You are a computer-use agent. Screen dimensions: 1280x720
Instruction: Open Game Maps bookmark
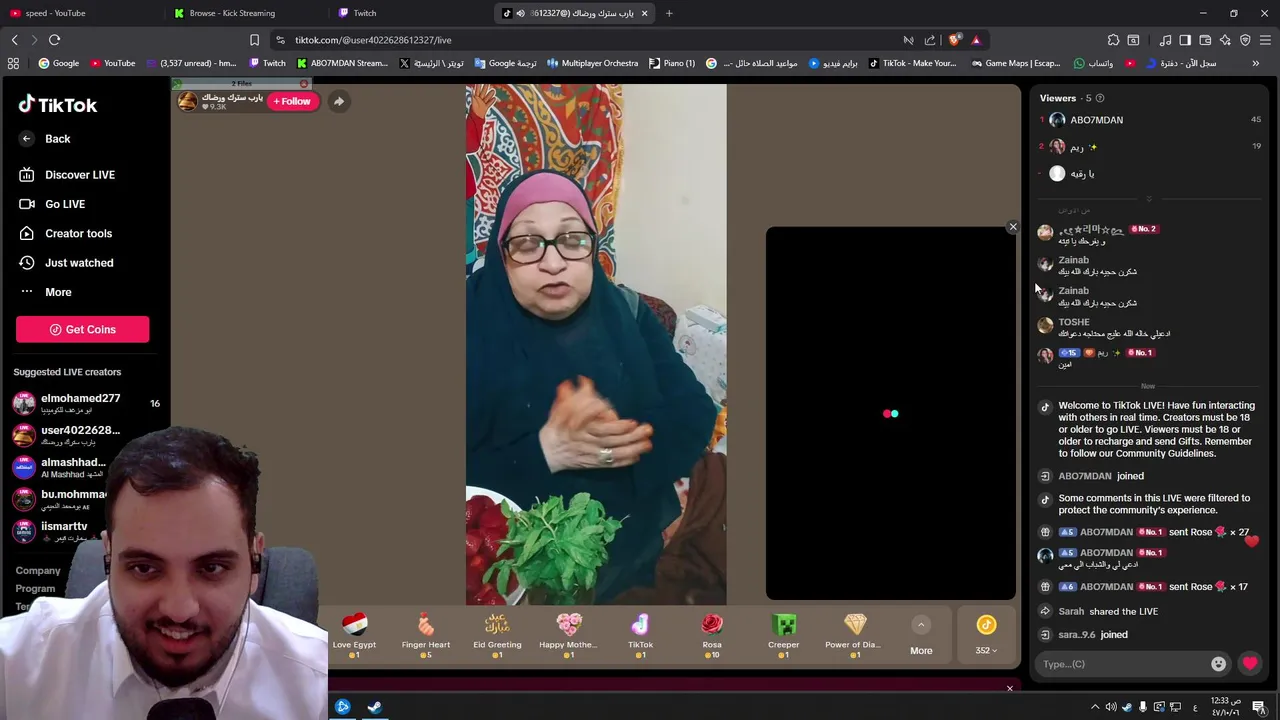pyautogui.click(x=1014, y=63)
